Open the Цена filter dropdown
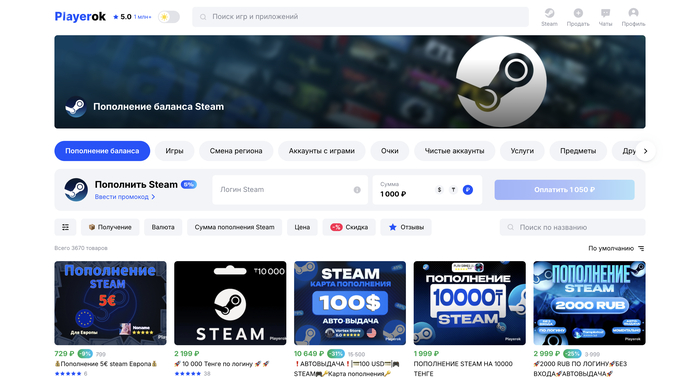Image resolution: width=700 pixels, height=377 pixels. [x=302, y=227]
